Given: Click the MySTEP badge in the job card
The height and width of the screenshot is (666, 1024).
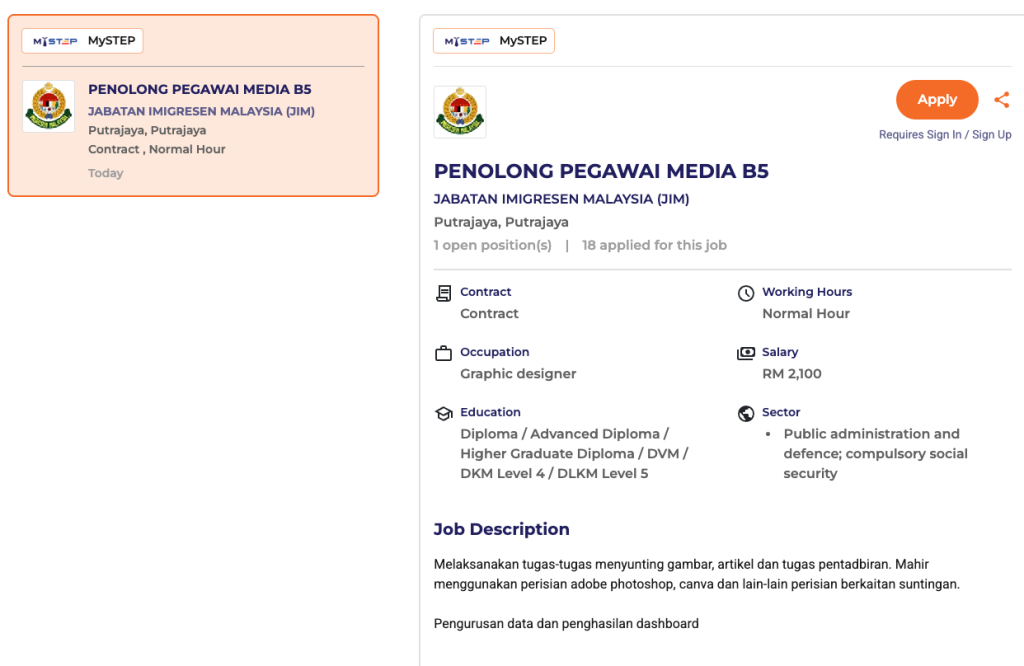Looking at the screenshot, I should 84,41.
